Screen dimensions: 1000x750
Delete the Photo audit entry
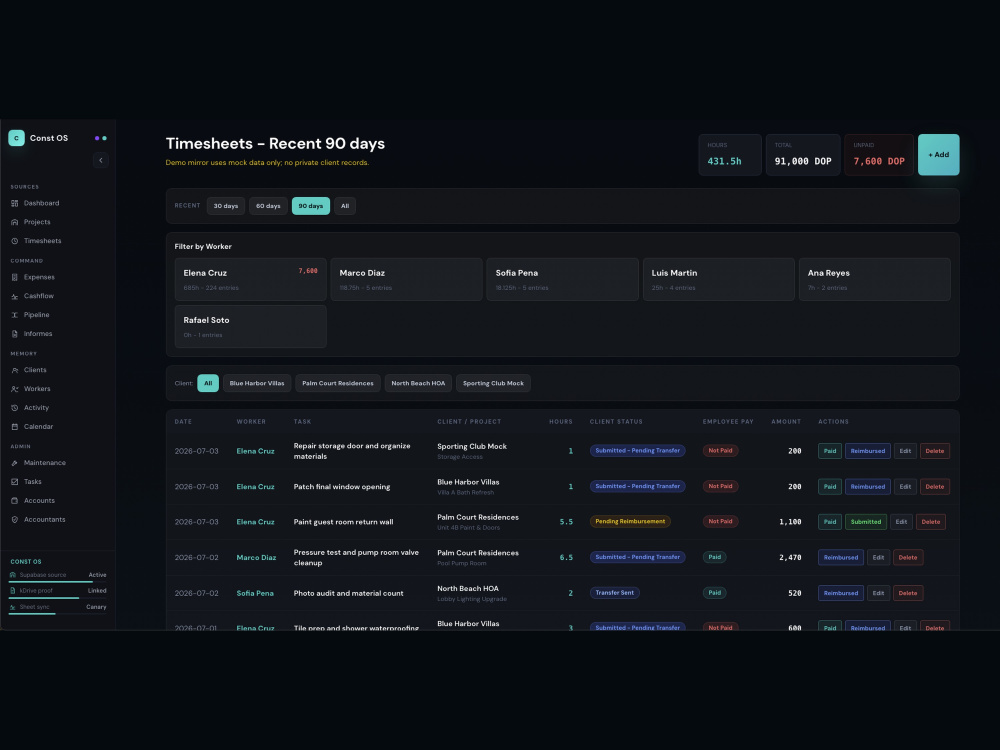[x=908, y=593]
